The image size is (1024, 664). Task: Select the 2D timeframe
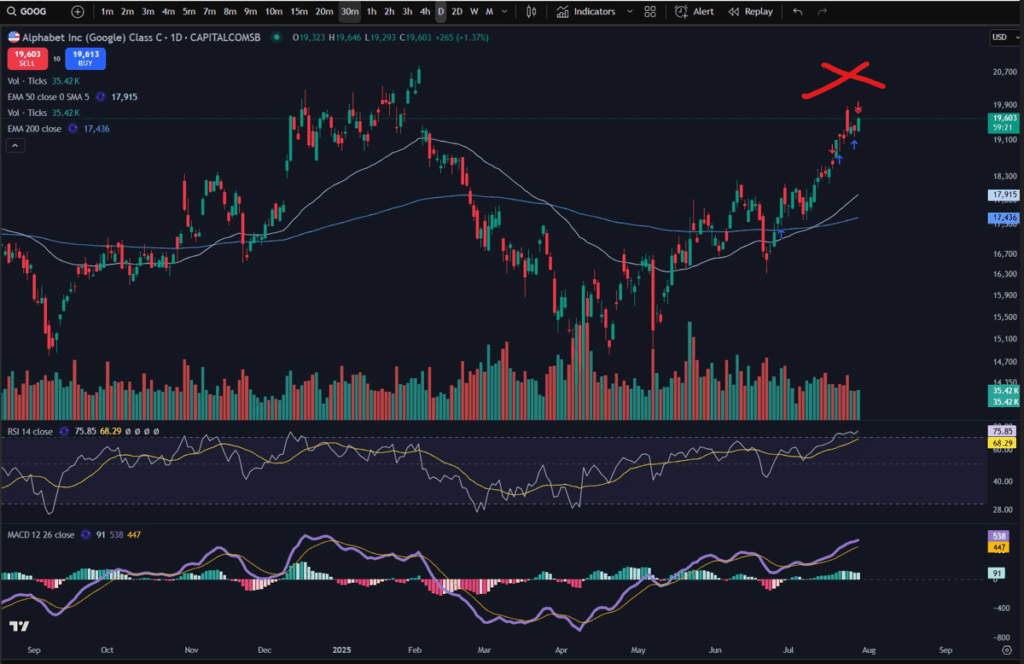pyautogui.click(x=457, y=12)
